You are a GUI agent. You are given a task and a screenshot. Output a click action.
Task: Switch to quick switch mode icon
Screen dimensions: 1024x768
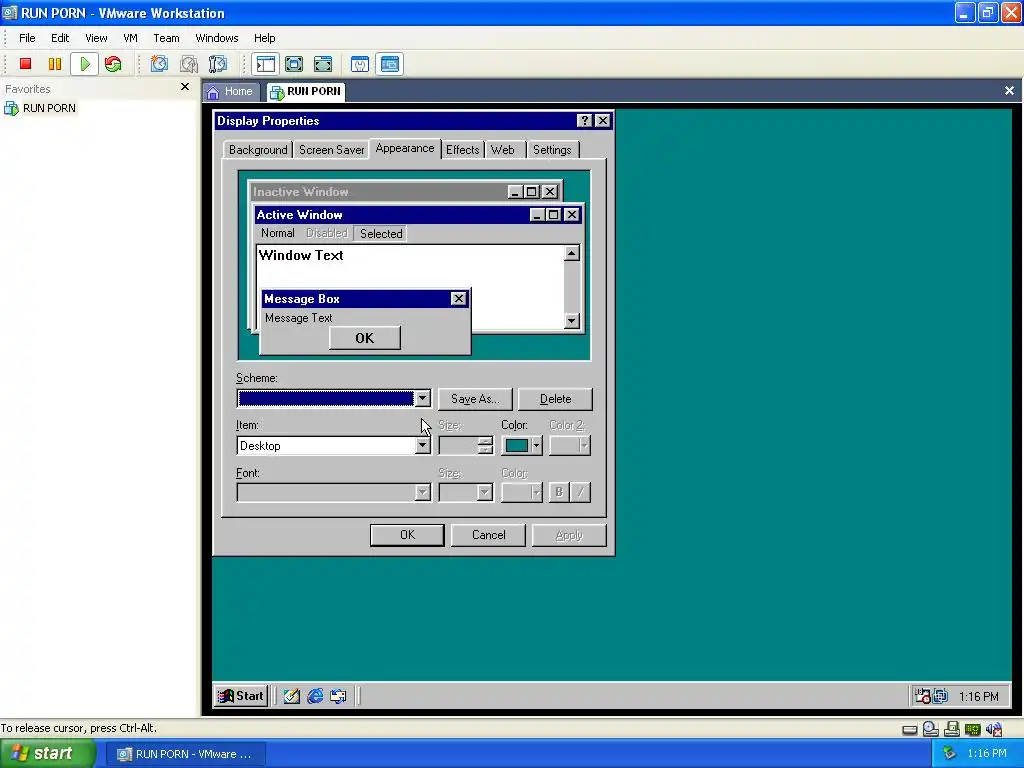(295, 64)
